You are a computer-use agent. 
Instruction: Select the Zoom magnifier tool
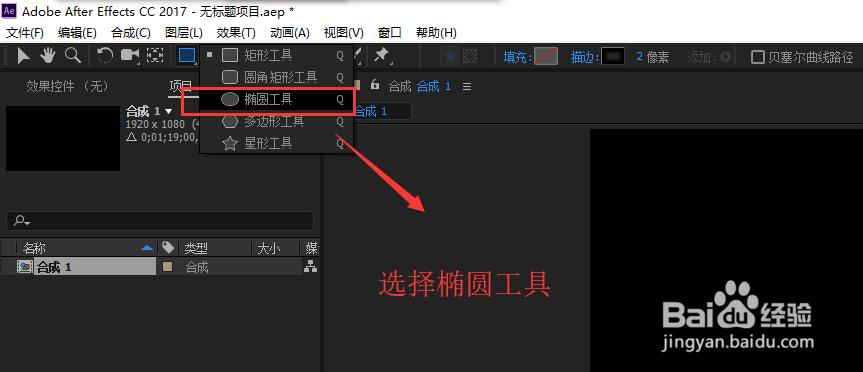pos(73,55)
